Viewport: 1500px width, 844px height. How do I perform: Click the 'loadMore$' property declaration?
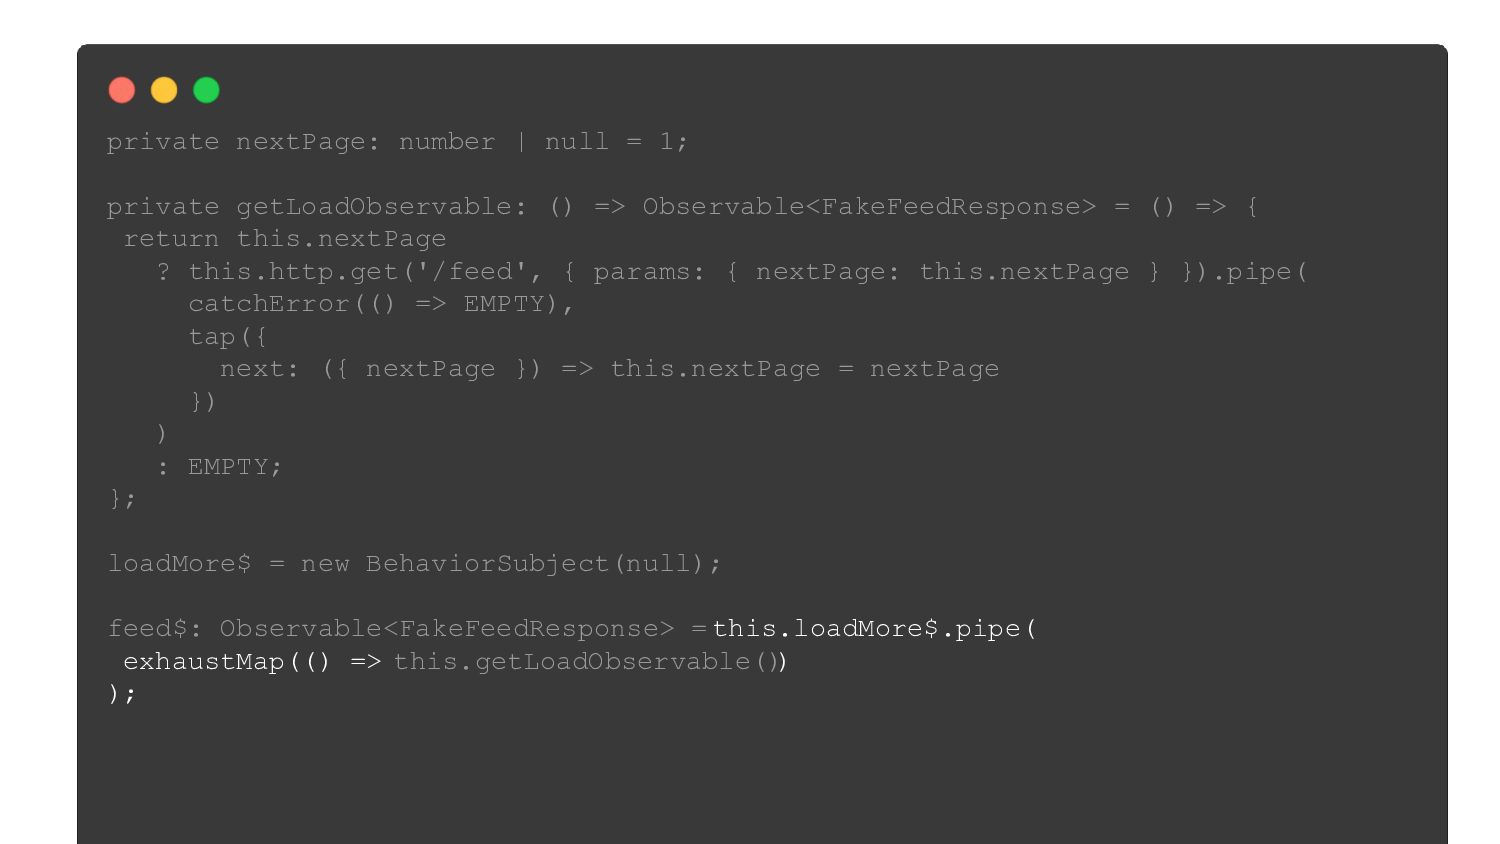pyautogui.click(x=179, y=564)
